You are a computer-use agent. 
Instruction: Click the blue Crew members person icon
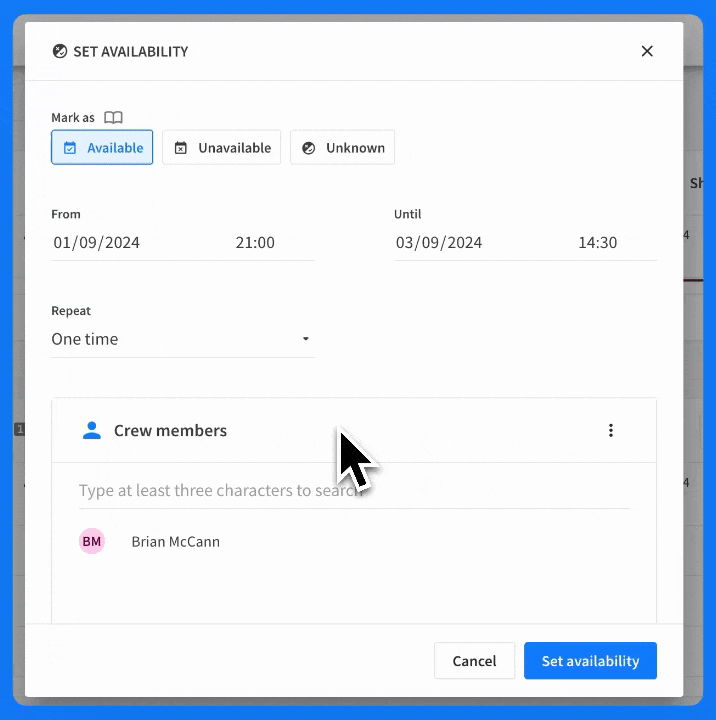92,431
